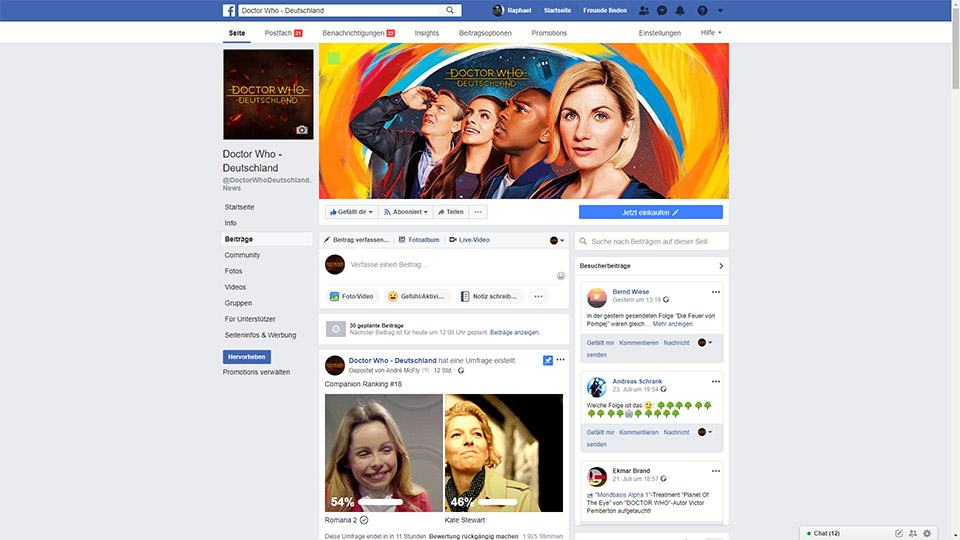Screen dimensions: 960x540
Task: Open account menu arrow in top bar
Action: [x=721, y=10]
